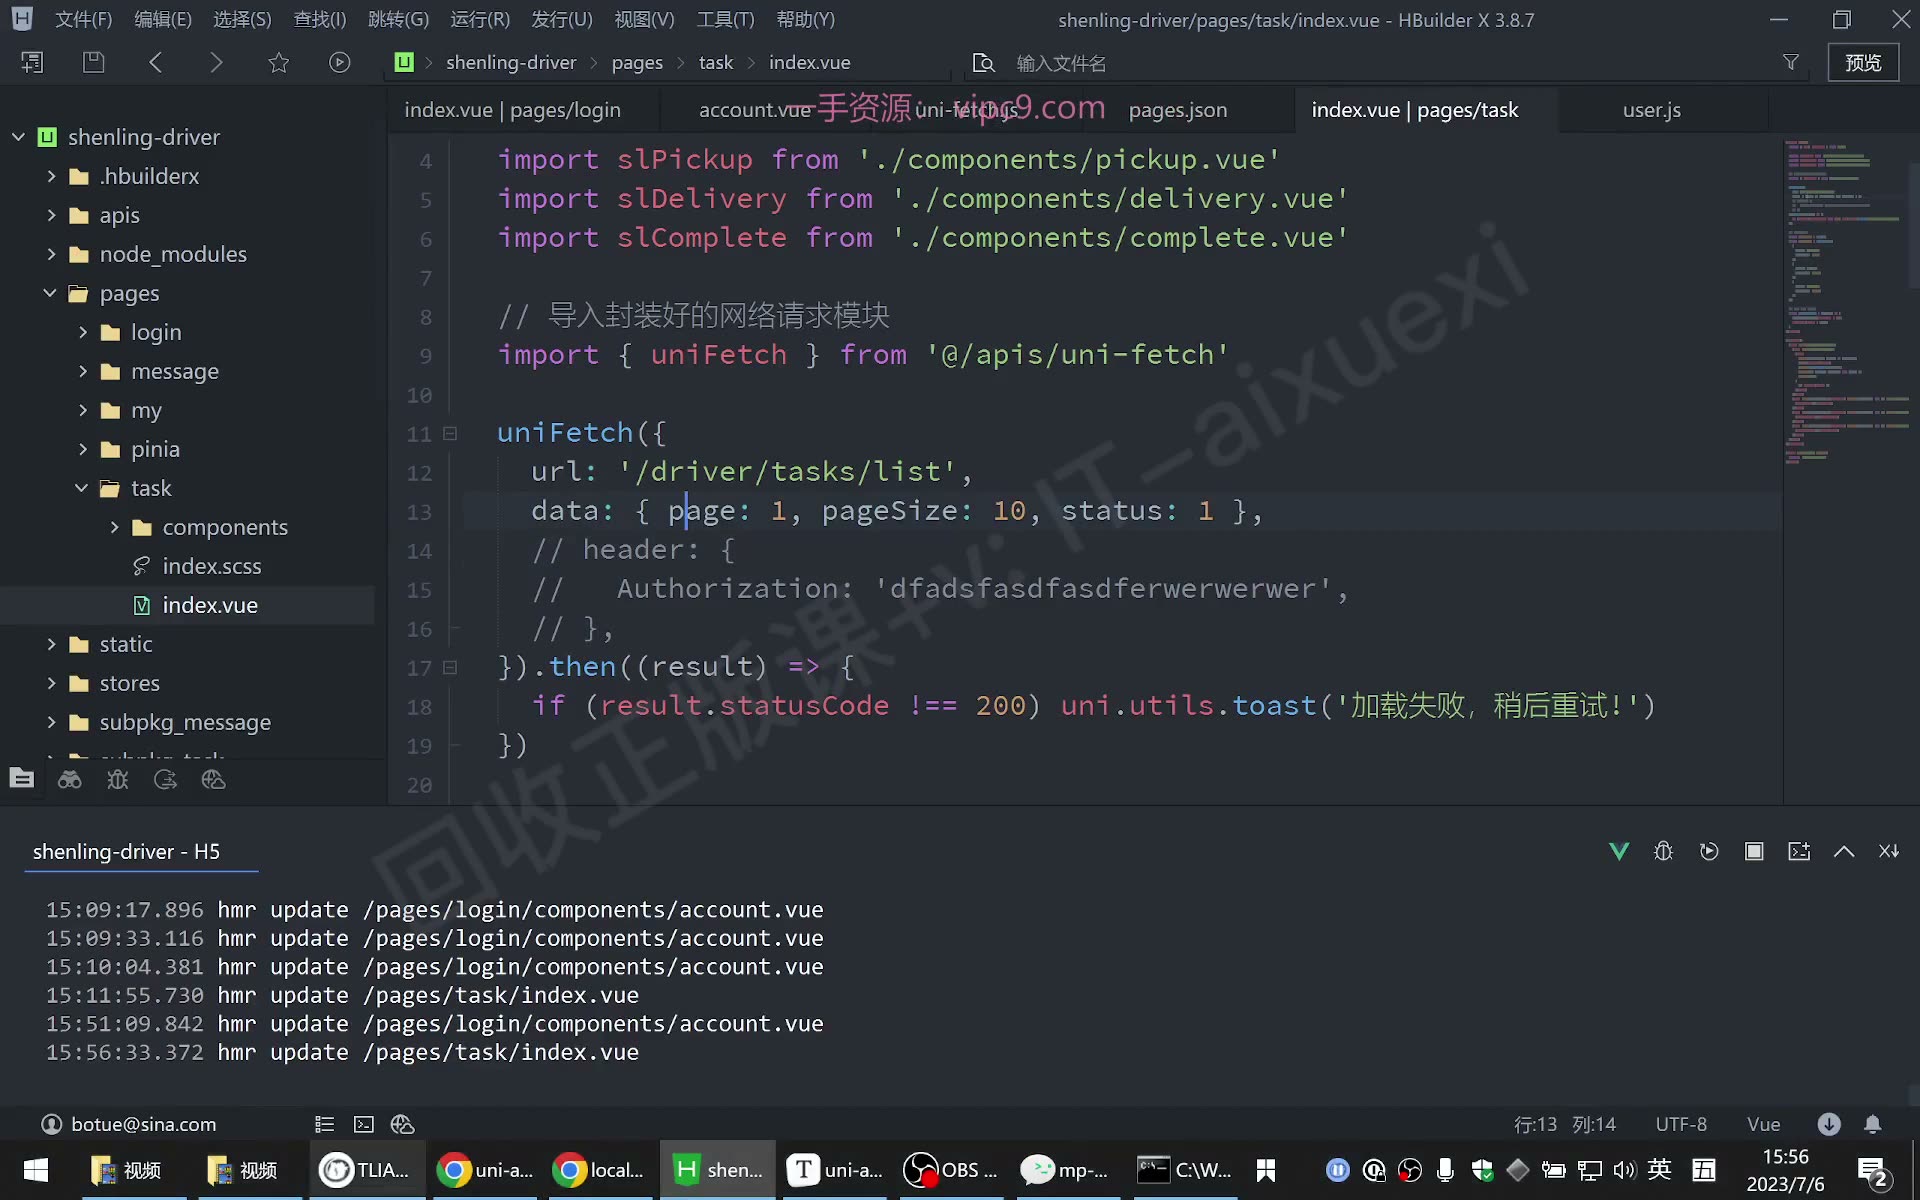Open the OBS app in Windows taskbar
The height and width of the screenshot is (1200, 1920).
(951, 1170)
